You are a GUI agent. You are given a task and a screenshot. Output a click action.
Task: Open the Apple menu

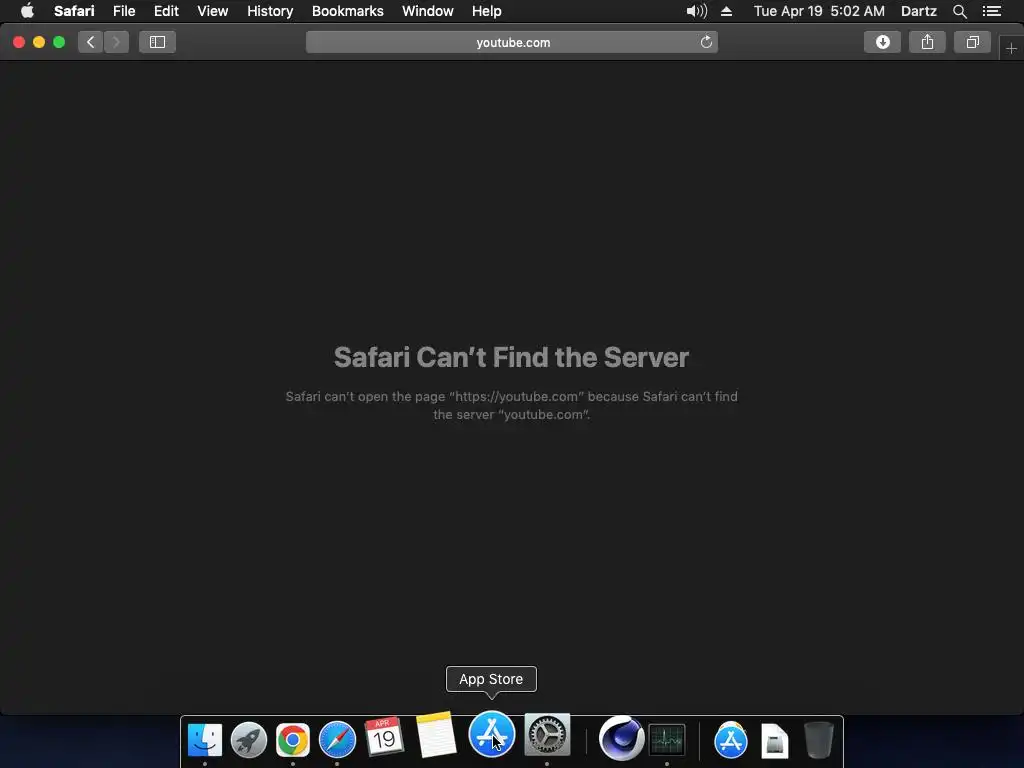pos(27,11)
